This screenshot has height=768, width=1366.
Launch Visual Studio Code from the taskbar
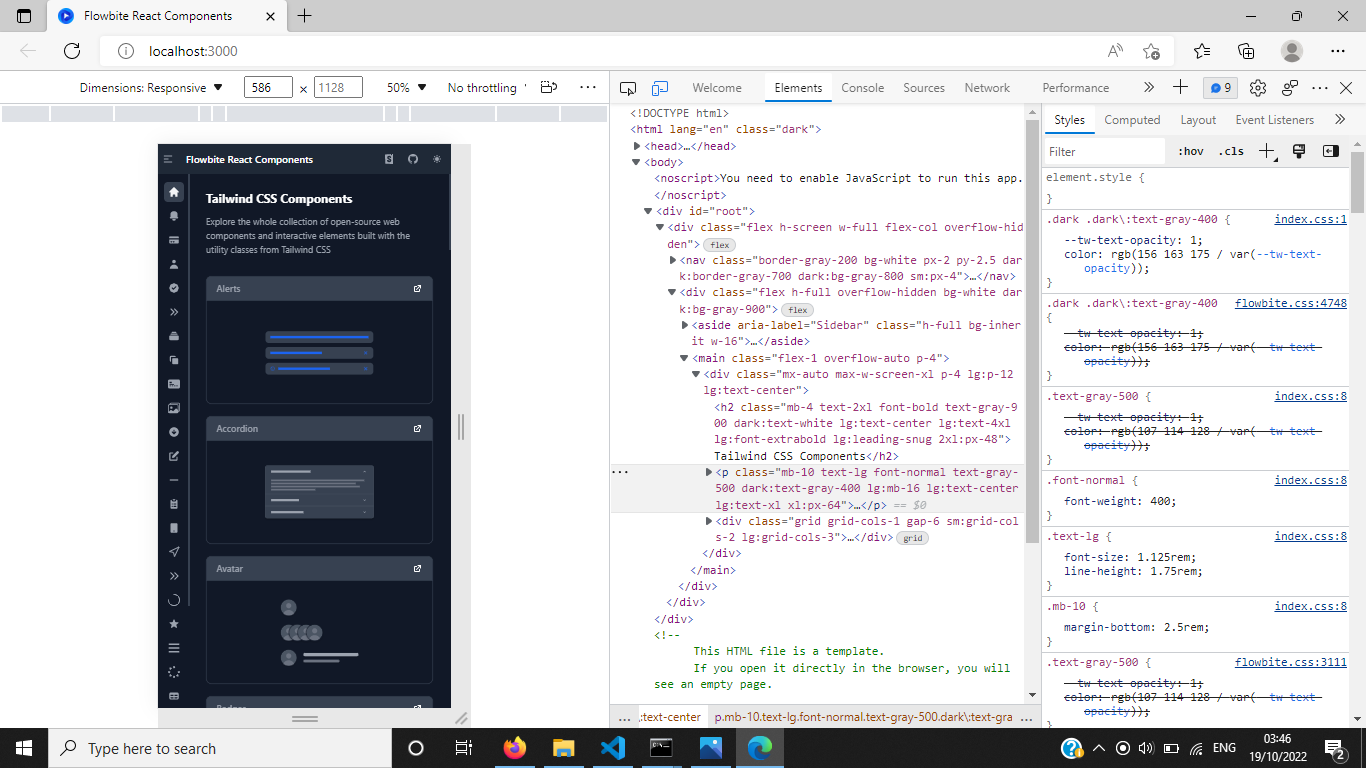[612, 747]
